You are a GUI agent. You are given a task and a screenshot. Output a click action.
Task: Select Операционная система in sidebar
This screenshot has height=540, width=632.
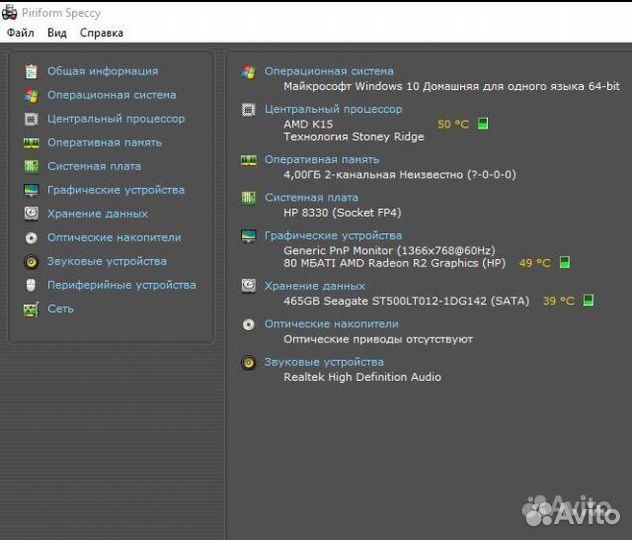tap(112, 95)
